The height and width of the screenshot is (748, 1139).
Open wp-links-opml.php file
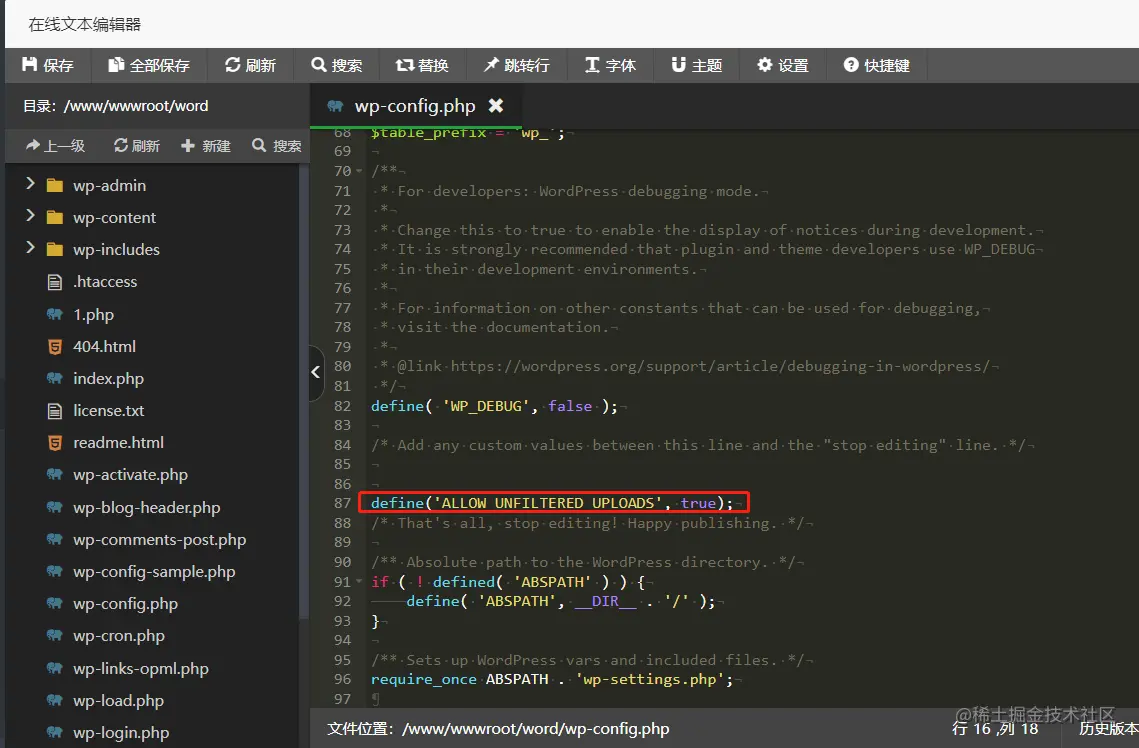point(140,669)
